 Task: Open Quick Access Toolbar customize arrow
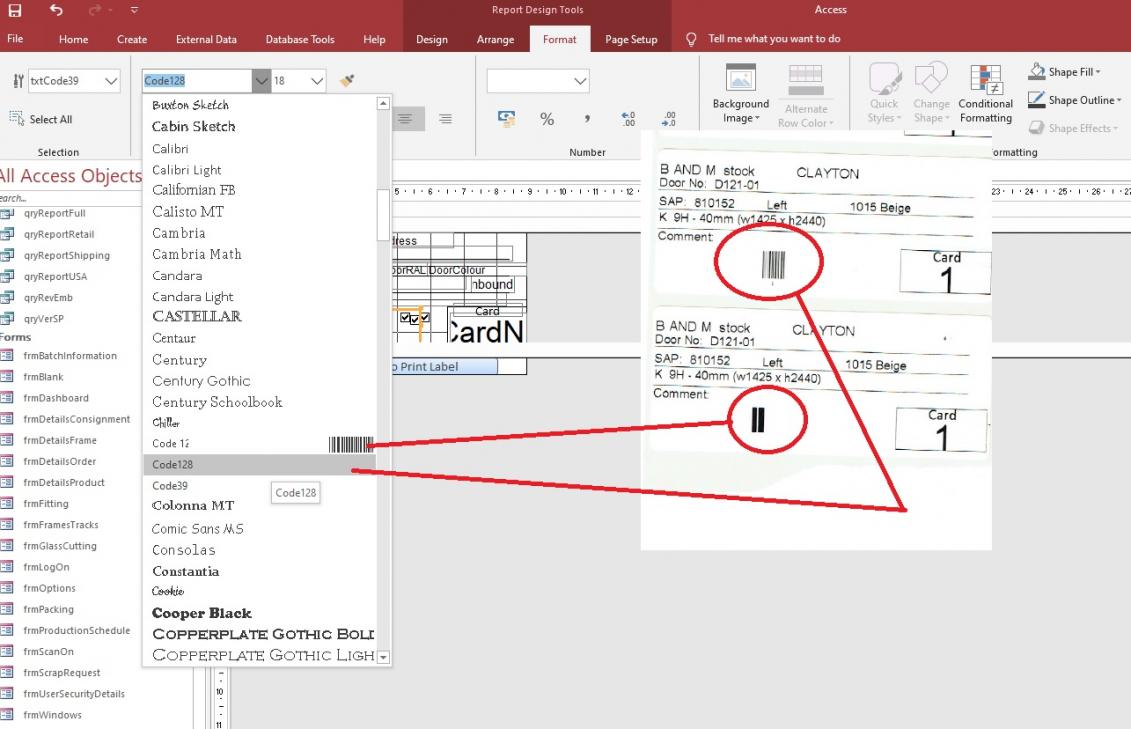134,10
